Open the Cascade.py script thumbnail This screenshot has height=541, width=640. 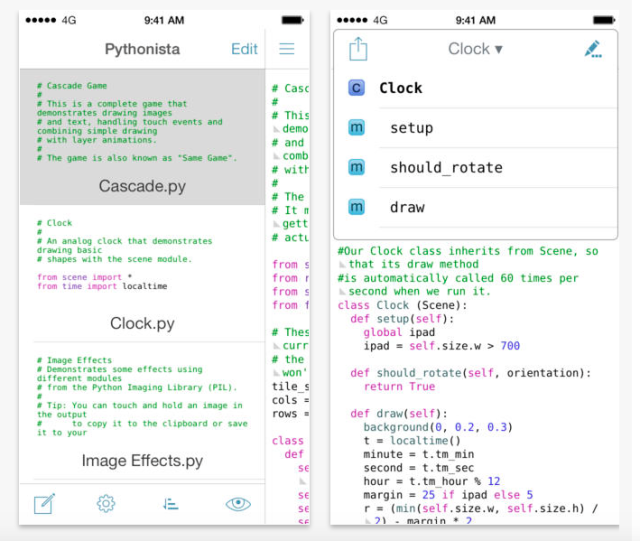(142, 136)
